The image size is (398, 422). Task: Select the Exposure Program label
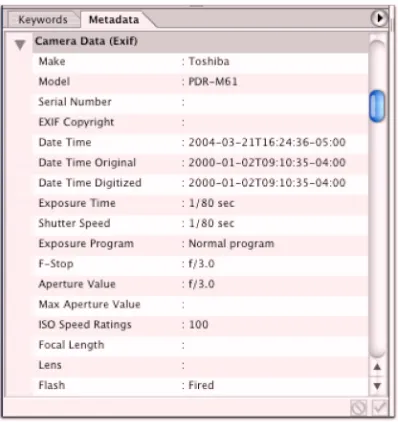click(86, 244)
